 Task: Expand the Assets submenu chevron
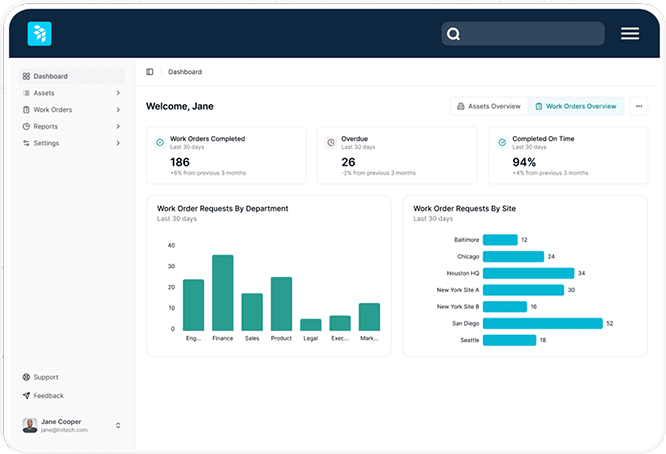tap(118, 93)
